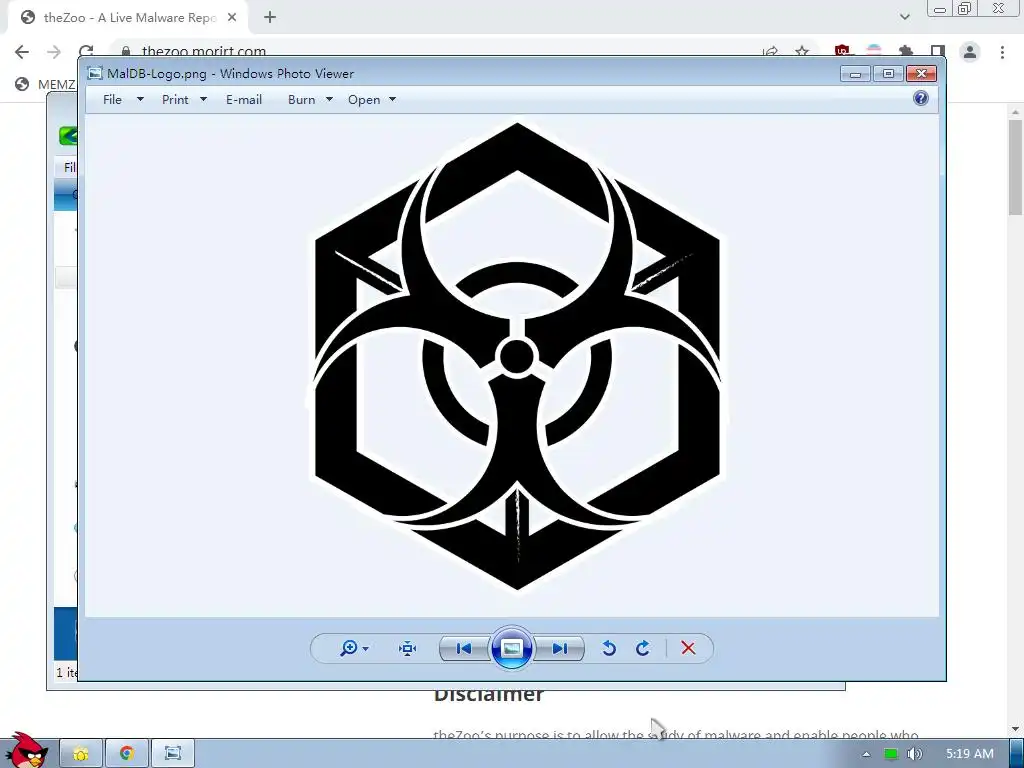
Task: Maximize the Windows Photo Viewer window
Action: [888, 74]
